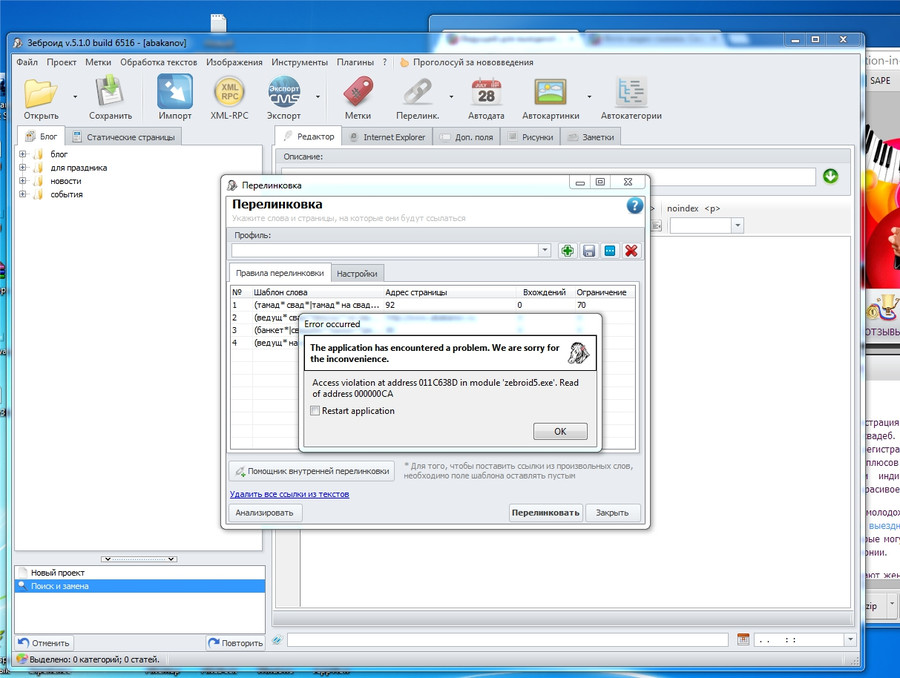Open the Профиль dropdown list
Viewport: 900px width, 678px height.
click(544, 250)
